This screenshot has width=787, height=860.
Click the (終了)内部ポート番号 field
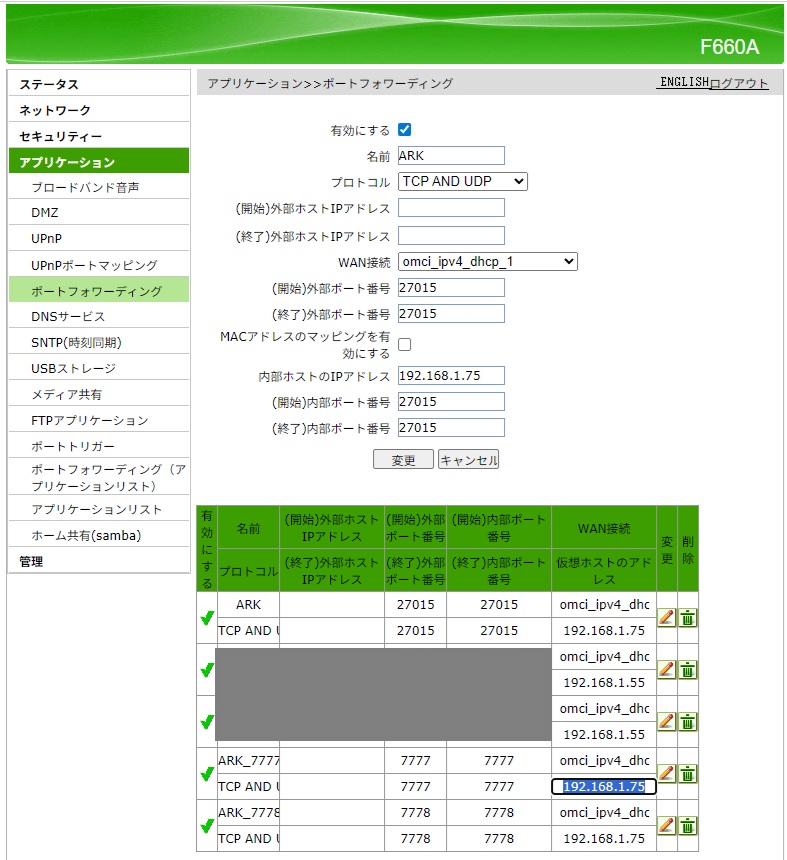451,427
